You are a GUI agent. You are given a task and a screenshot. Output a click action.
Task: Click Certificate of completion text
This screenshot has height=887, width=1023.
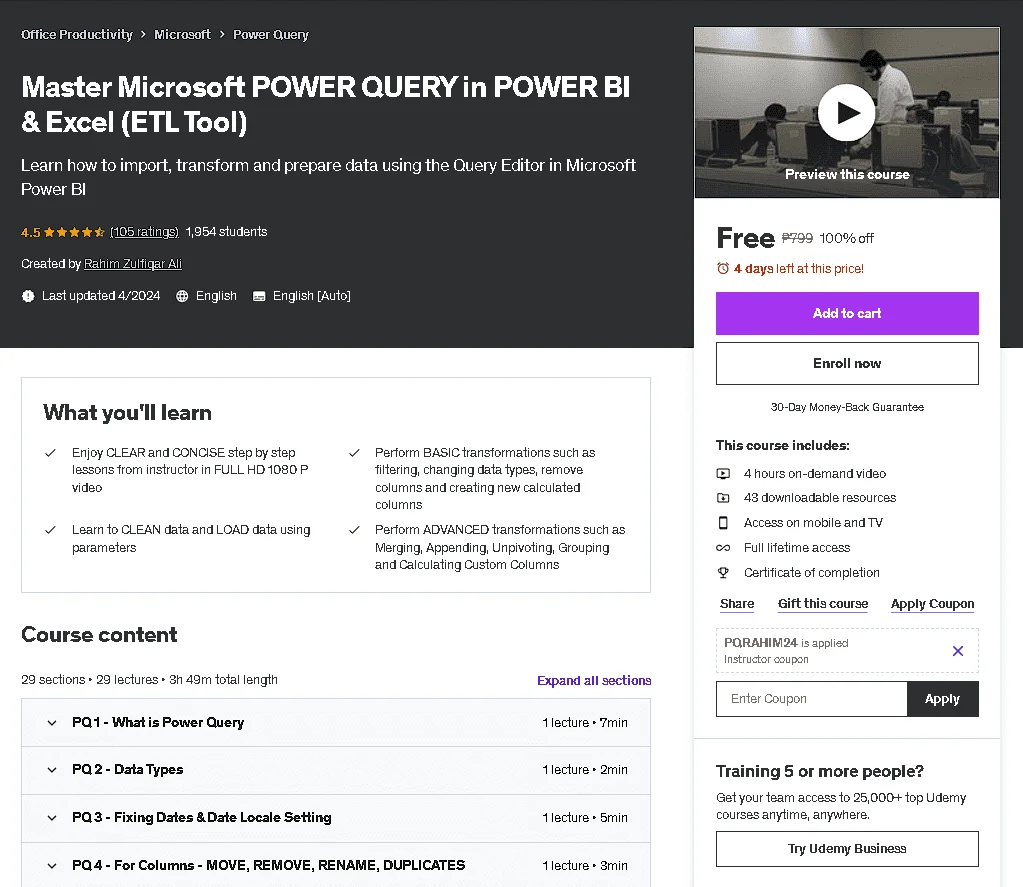click(812, 573)
